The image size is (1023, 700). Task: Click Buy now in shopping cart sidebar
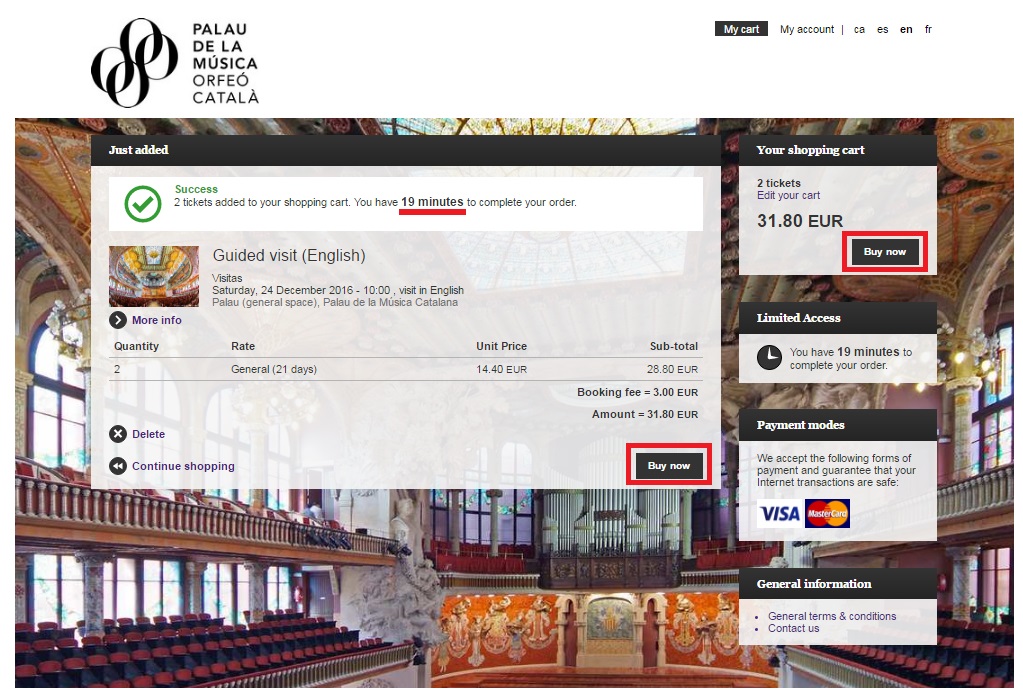click(x=885, y=252)
